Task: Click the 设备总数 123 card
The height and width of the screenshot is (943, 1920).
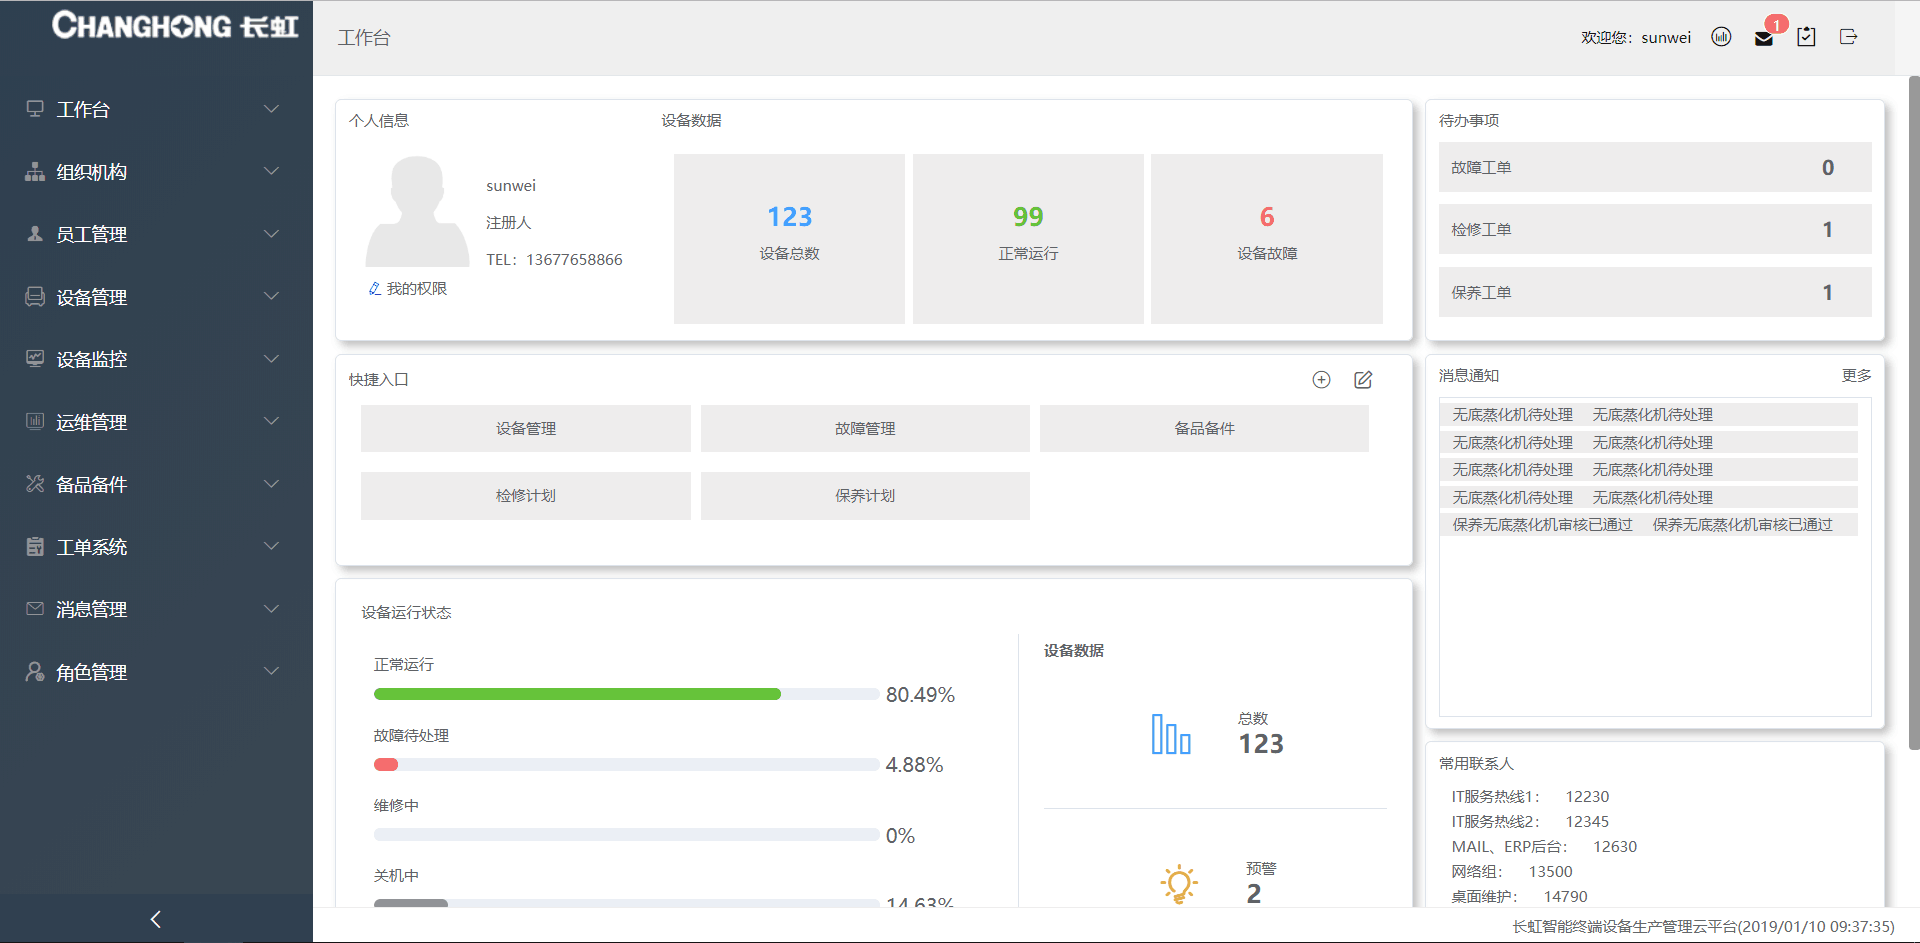Action: click(x=789, y=239)
